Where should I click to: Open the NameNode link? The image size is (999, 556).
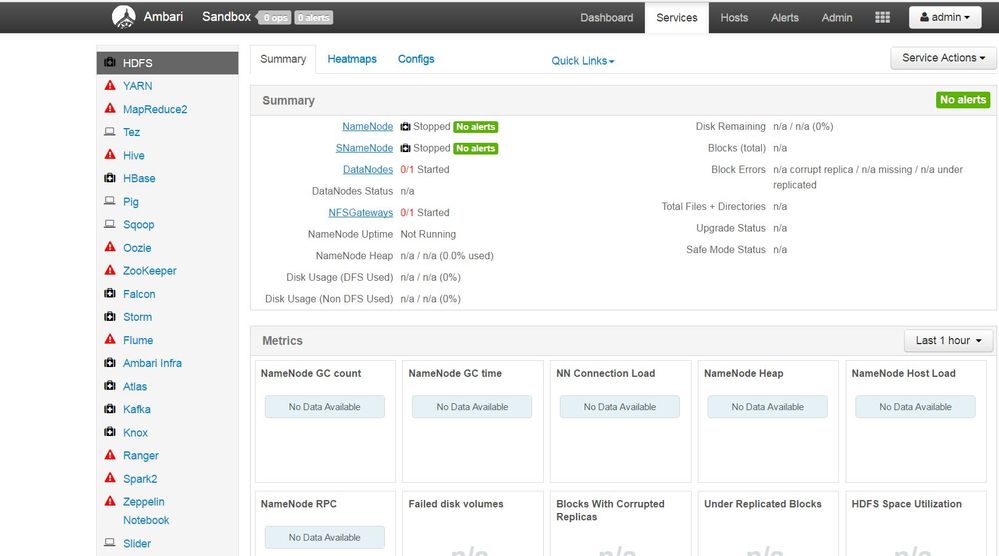368,127
